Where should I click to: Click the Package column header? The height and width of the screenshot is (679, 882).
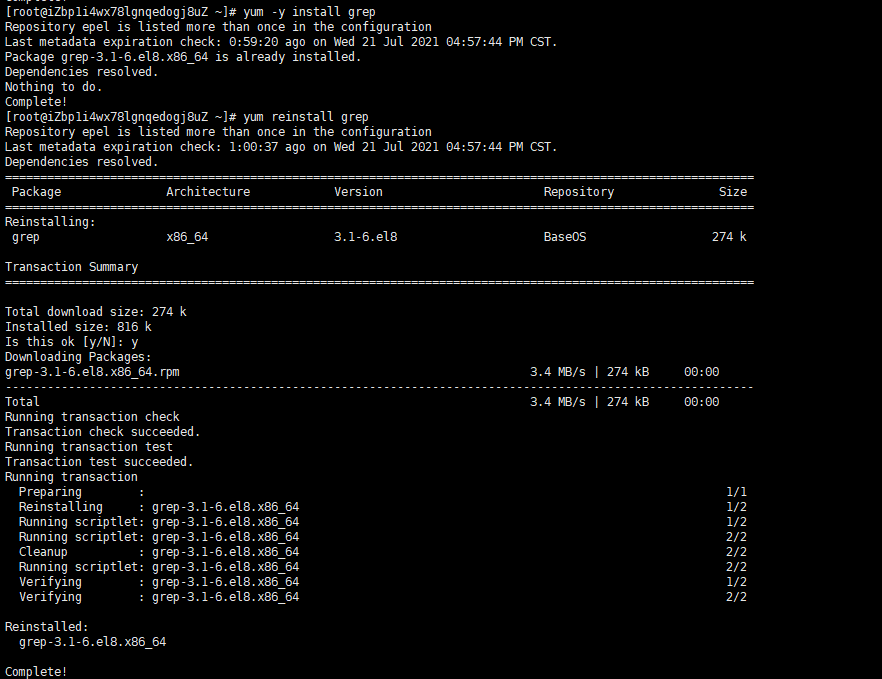[36, 192]
